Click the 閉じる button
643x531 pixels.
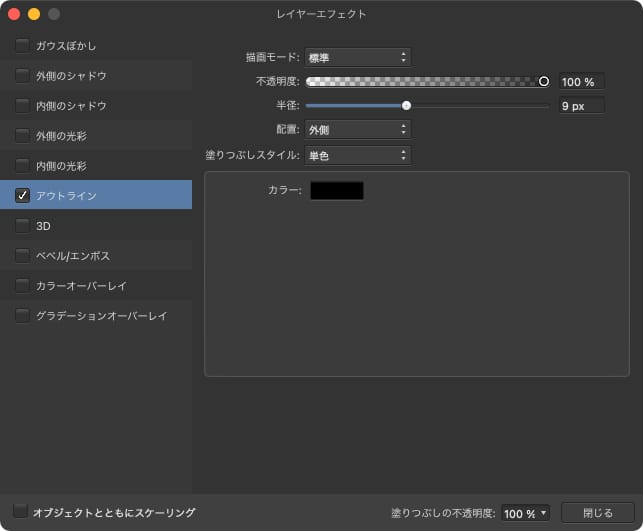pyautogui.click(x=598, y=512)
